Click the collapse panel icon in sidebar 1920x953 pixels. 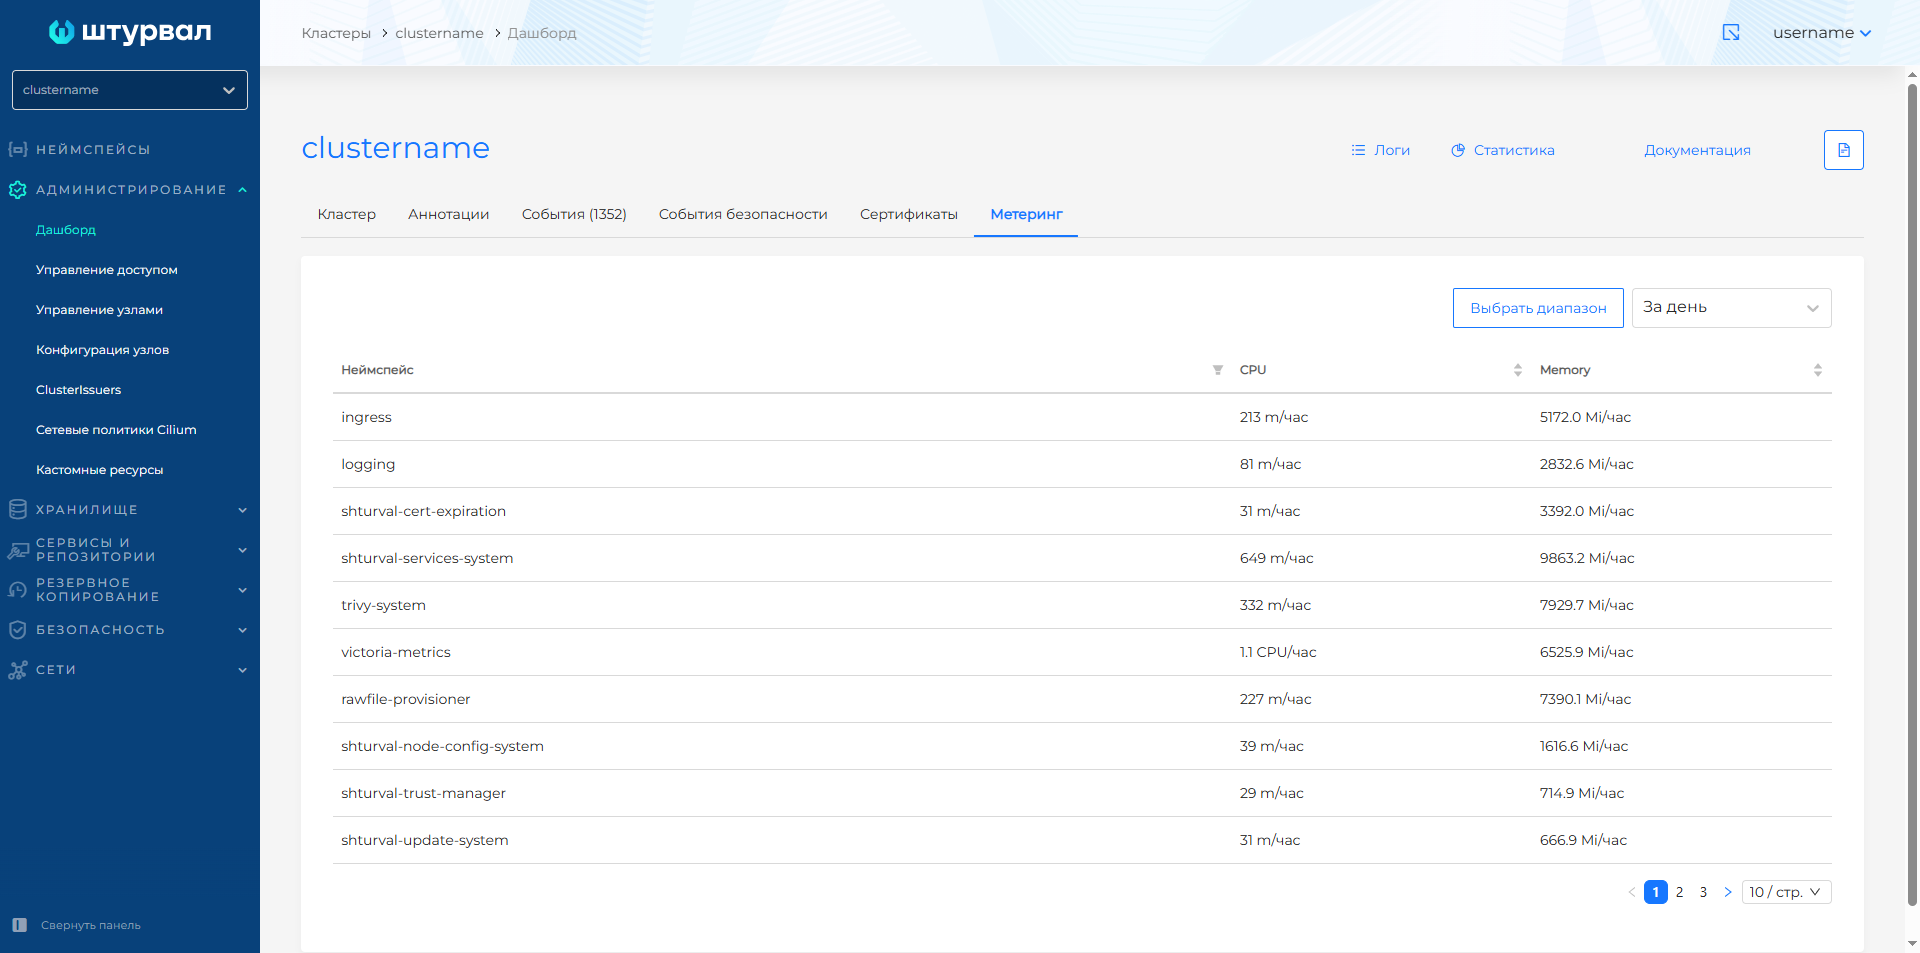(x=20, y=925)
